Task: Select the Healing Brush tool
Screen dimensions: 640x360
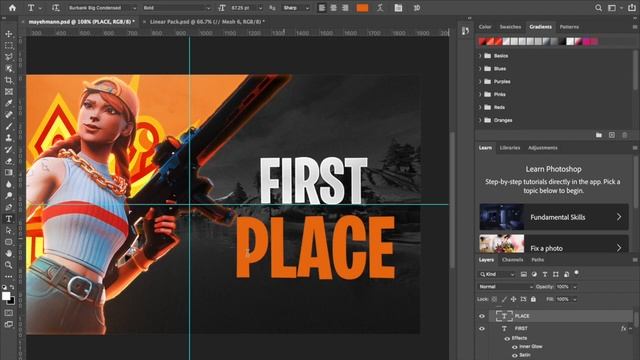Action: (9, 115)
